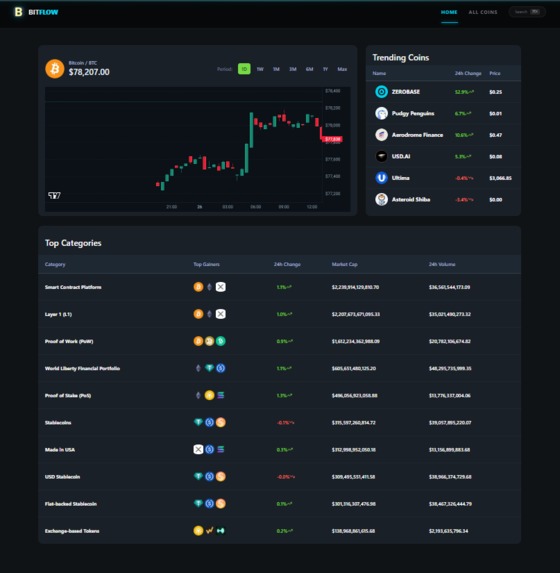Open the Home nav tab

click(449, 12)
